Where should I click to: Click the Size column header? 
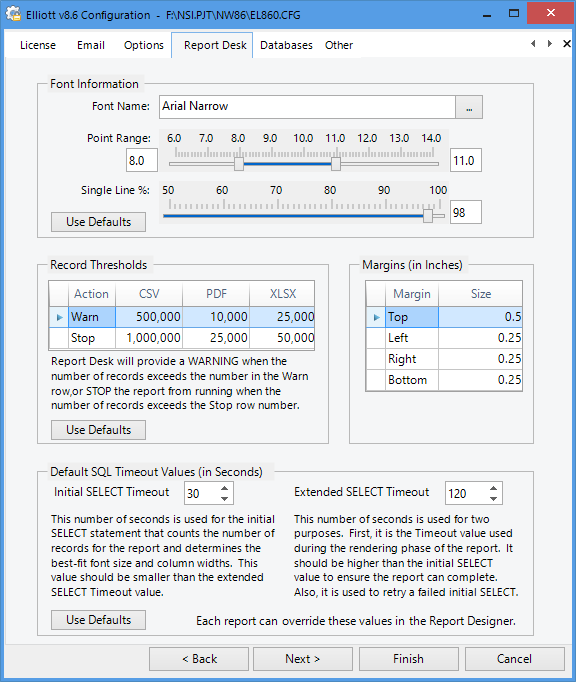(480, 294)
